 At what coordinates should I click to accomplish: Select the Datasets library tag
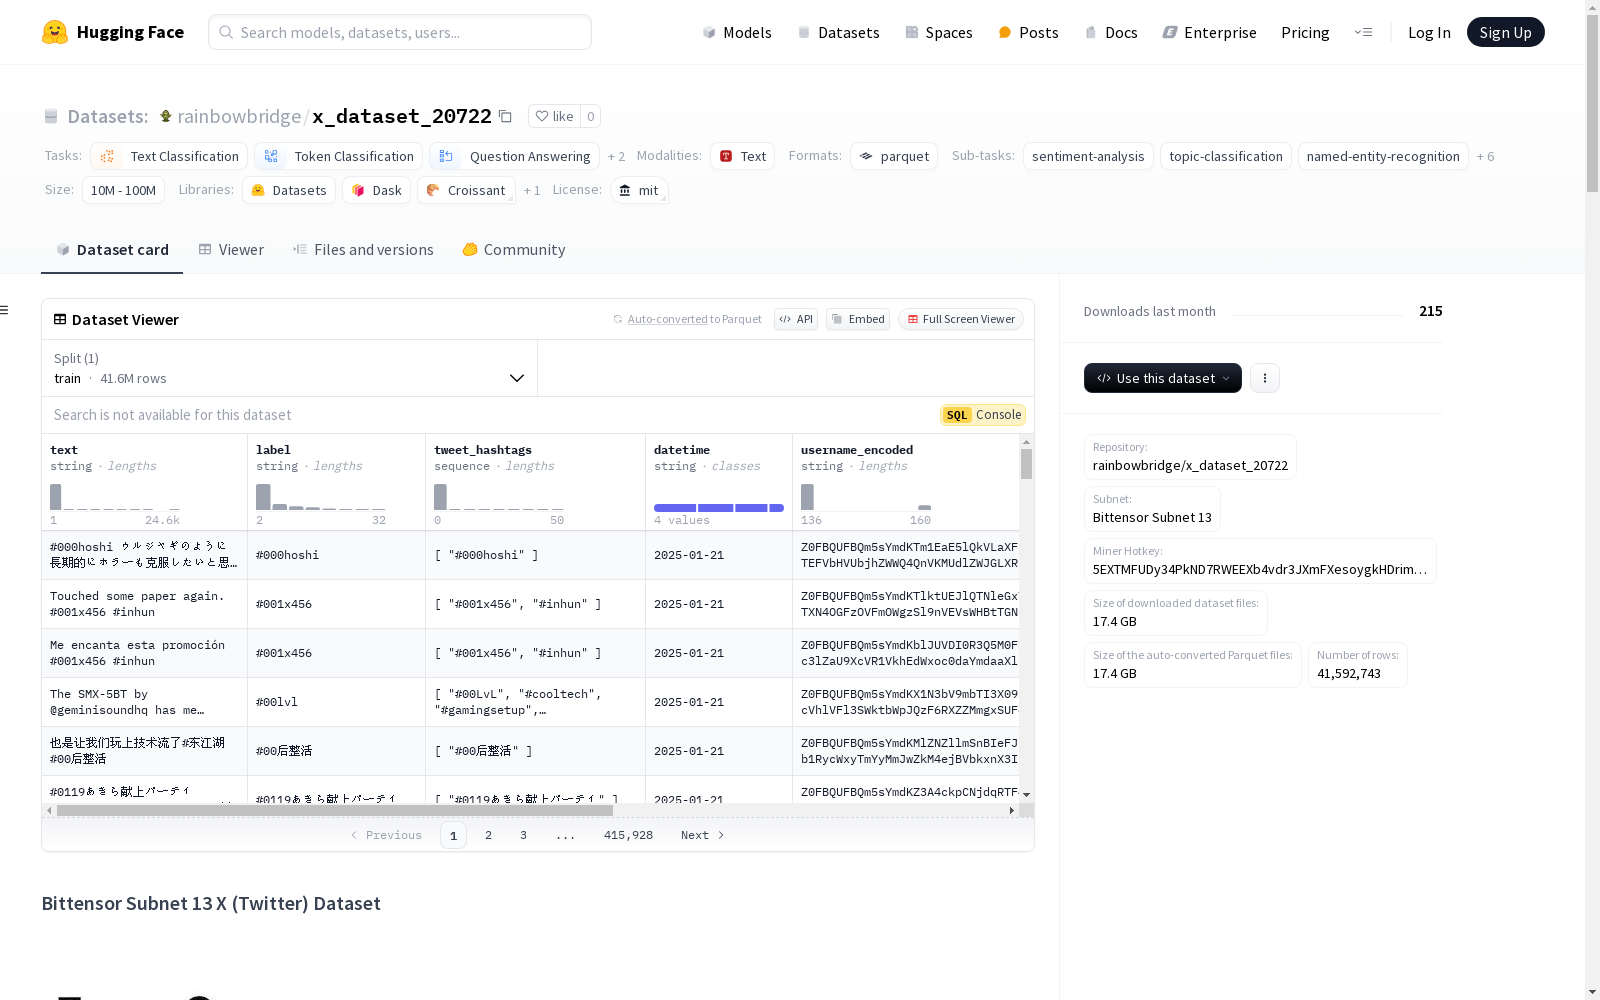pyautogui.click(x=289, y=190)
